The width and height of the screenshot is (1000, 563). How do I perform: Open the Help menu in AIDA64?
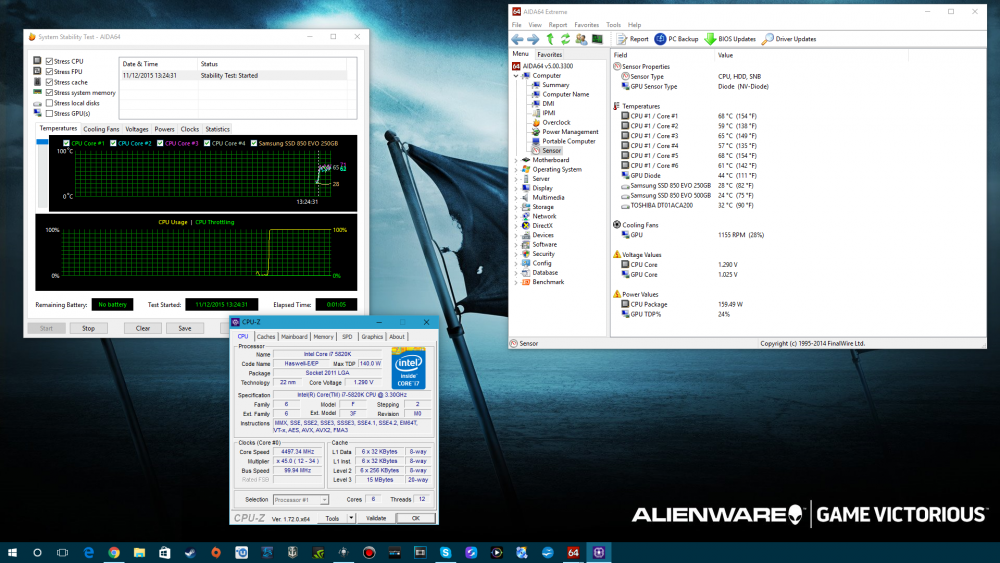tap(635, 25)
